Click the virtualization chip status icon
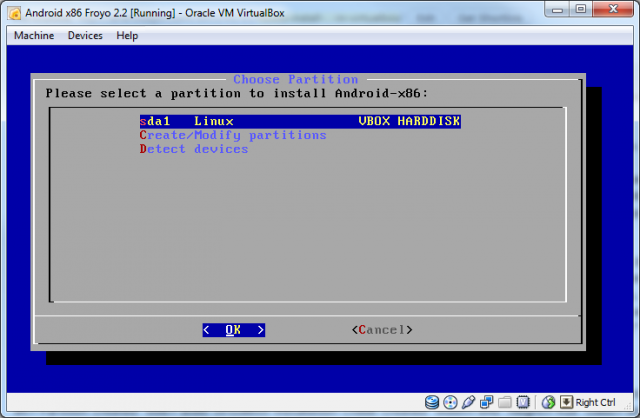The width and height of the screenshot is (640, 418). pos(523,402)
